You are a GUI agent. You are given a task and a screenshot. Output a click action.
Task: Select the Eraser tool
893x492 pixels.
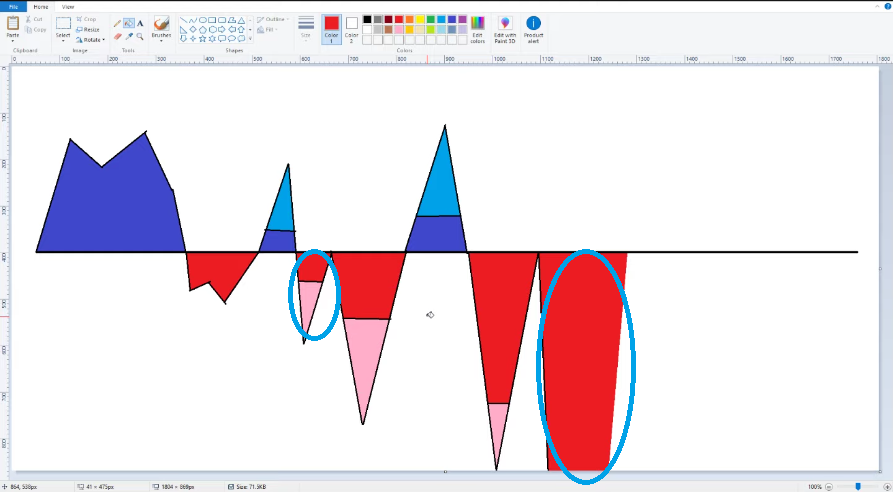117,36
